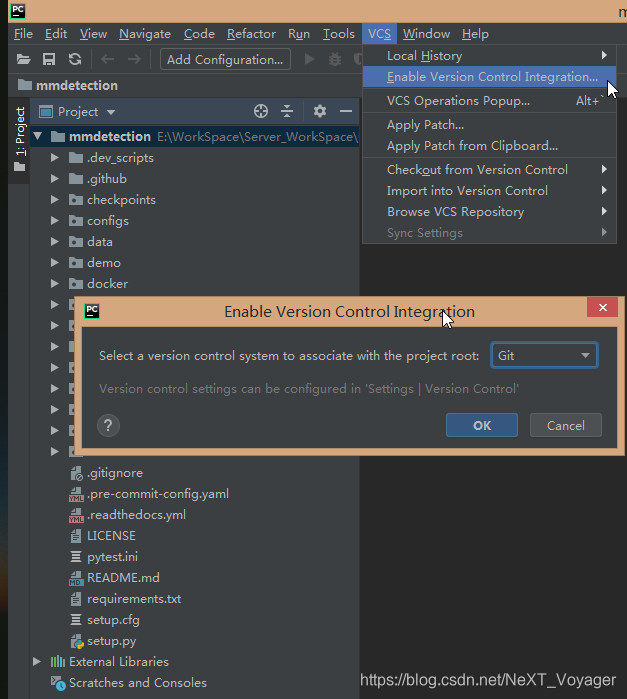
Task: Click the Forward navigation arrow
Action: tap(134, 59)
